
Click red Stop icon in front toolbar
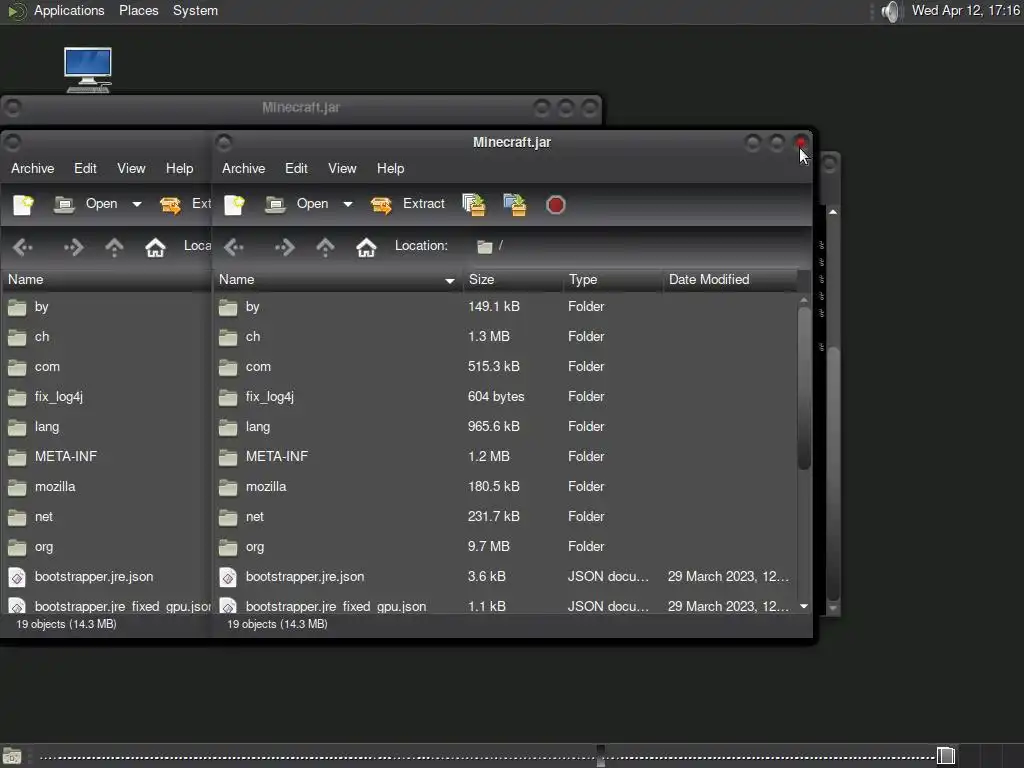tap(555, 205)
